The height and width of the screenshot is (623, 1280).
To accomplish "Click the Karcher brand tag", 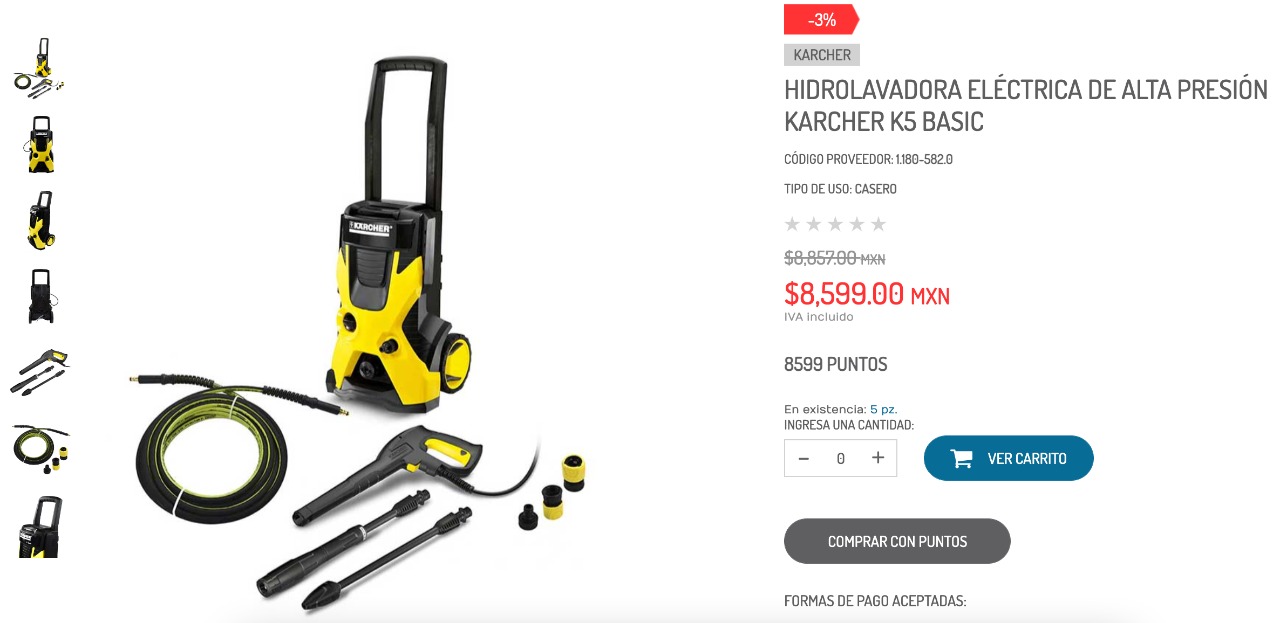I will coord(822,55).
